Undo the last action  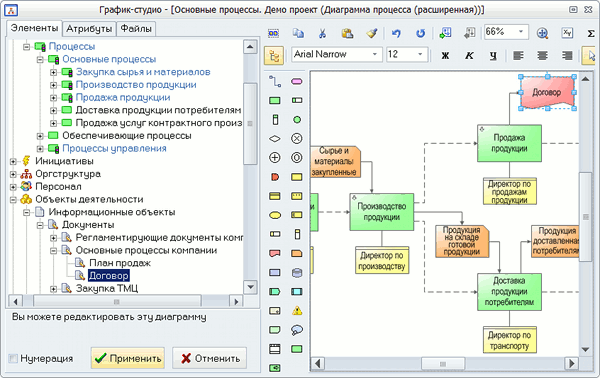click(396, 33)
